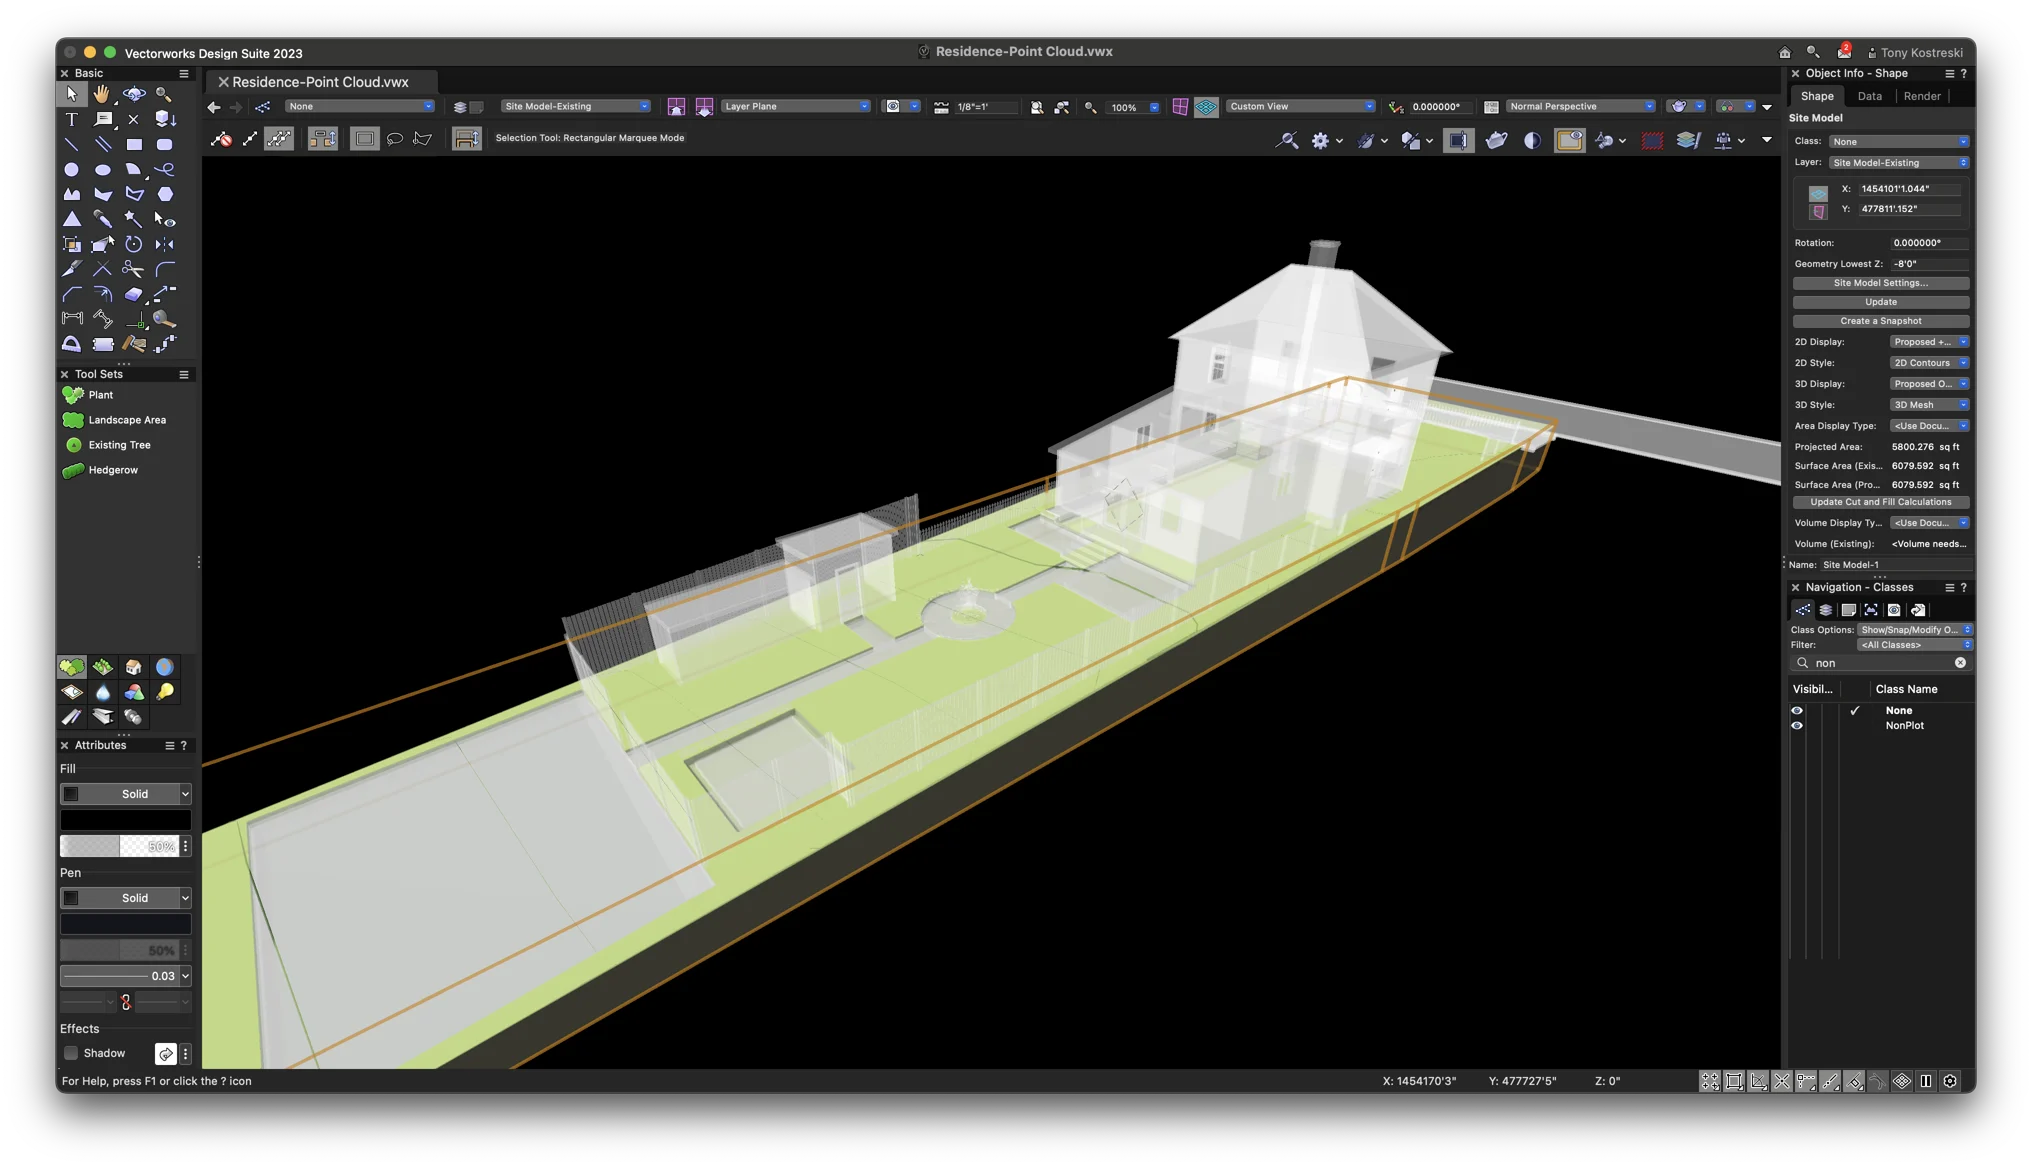Image resolution: width=2032 pixels, height=1167 pixels.
Task: Open the Data tab
Action: click(1869, 96)
